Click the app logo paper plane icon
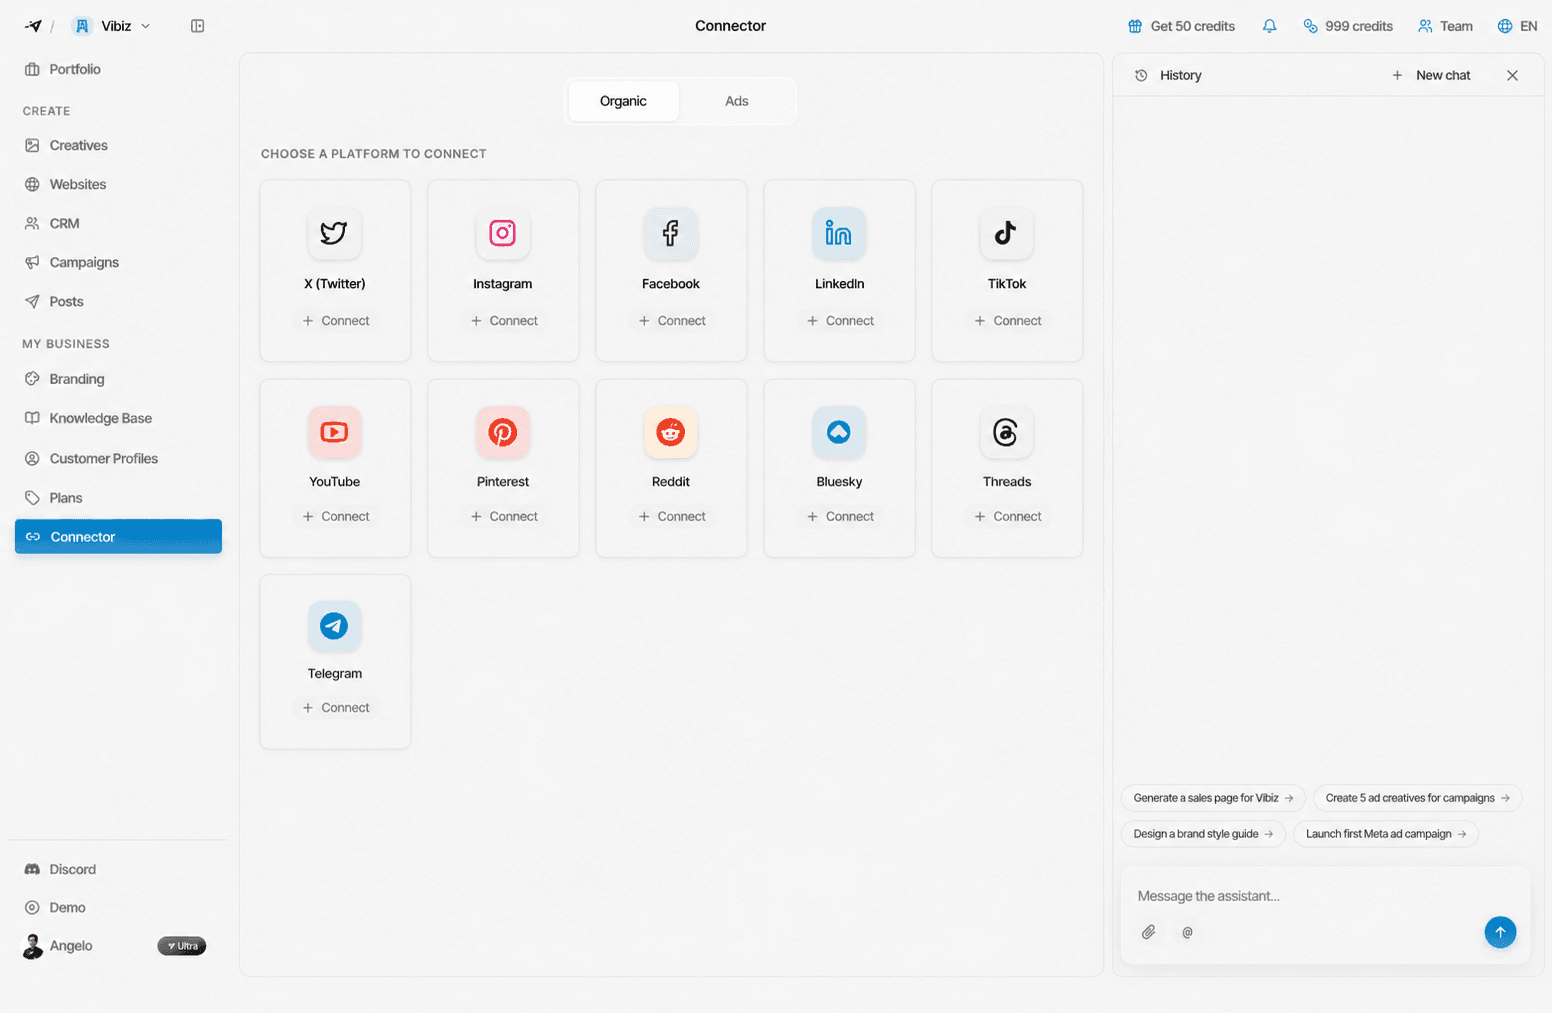 pos(33,26)
